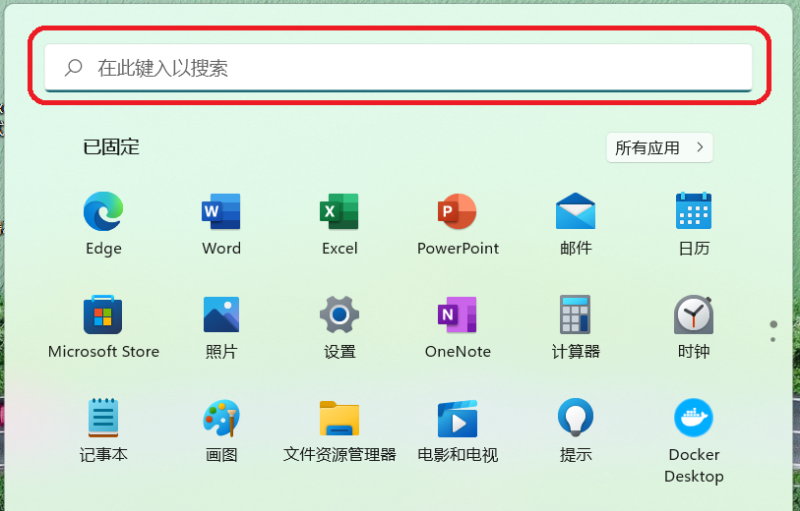Click the magnifier icon in search box
Screen dimensions: 800x511
[x=73, y=68]
